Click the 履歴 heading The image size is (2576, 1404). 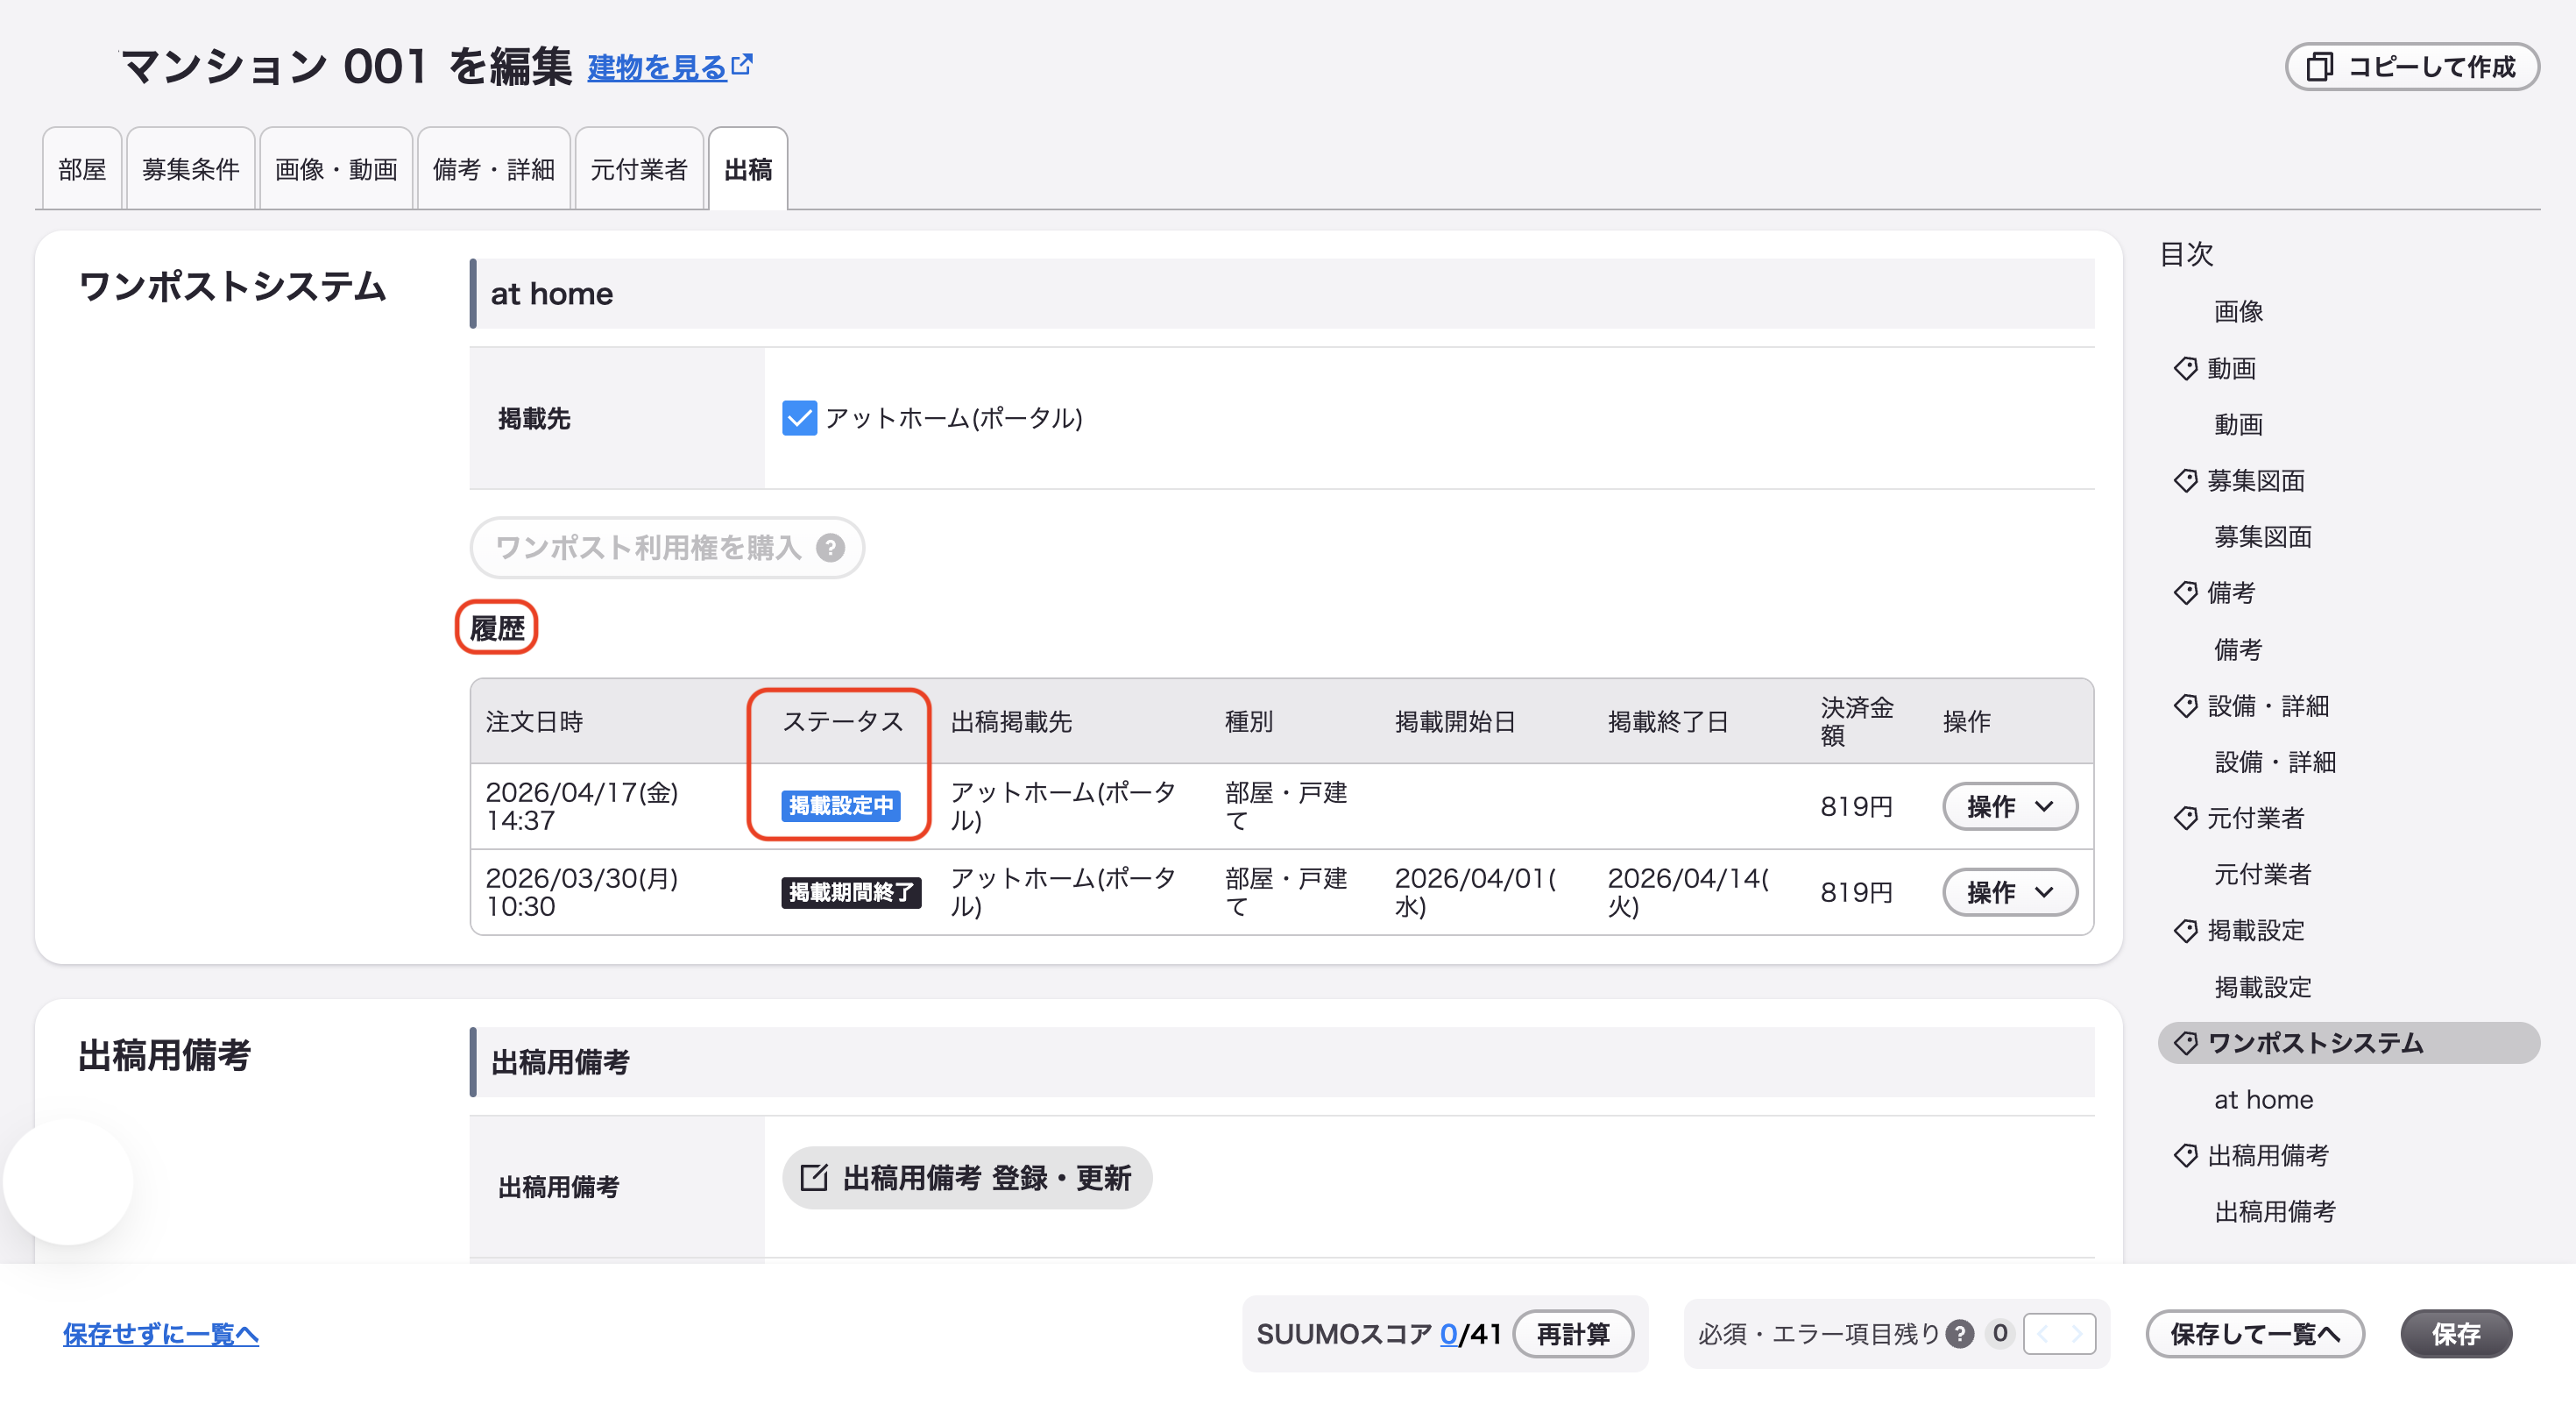(x=497, y=629)
